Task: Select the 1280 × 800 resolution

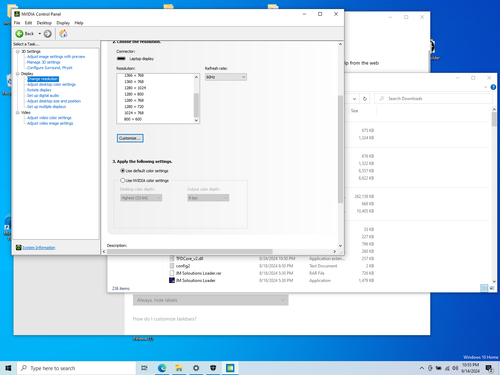Action: 134,94
